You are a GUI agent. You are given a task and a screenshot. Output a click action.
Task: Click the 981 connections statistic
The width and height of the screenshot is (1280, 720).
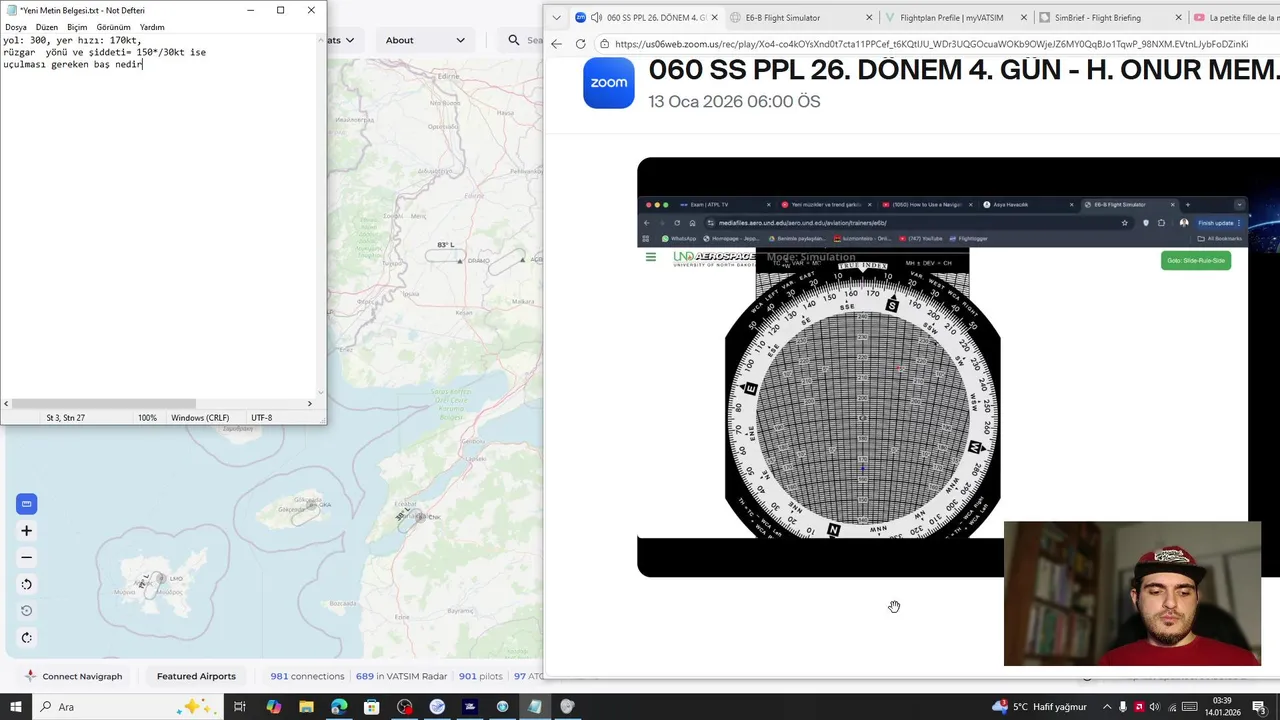pos(307,676)
